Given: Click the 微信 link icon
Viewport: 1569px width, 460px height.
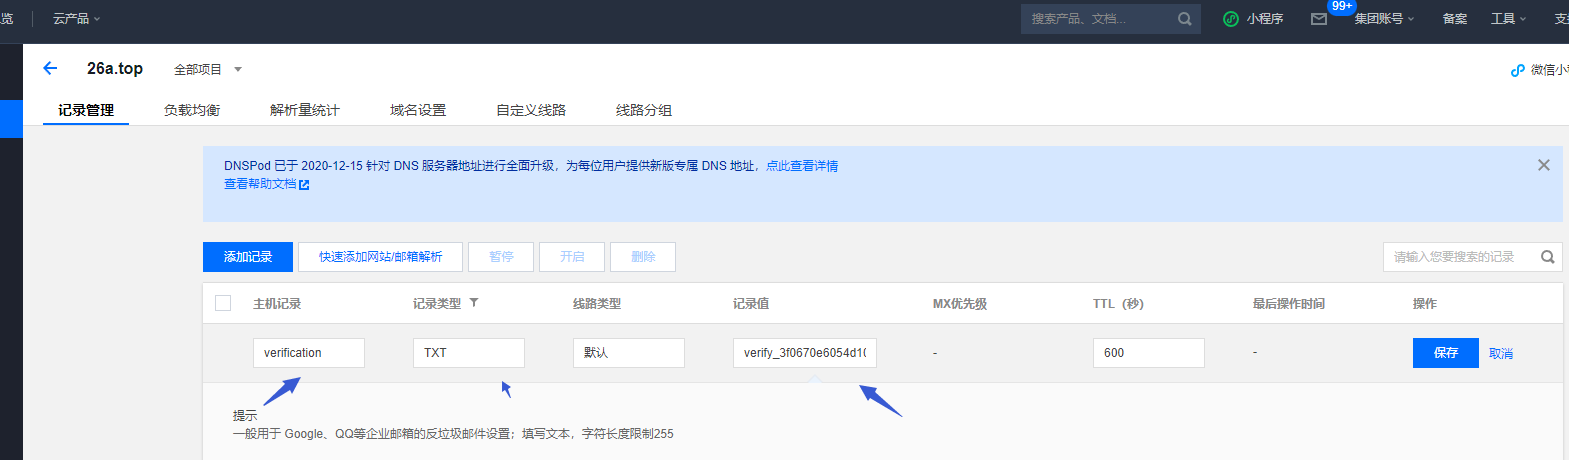Looking at the screenshot, I should point(1517,70).
